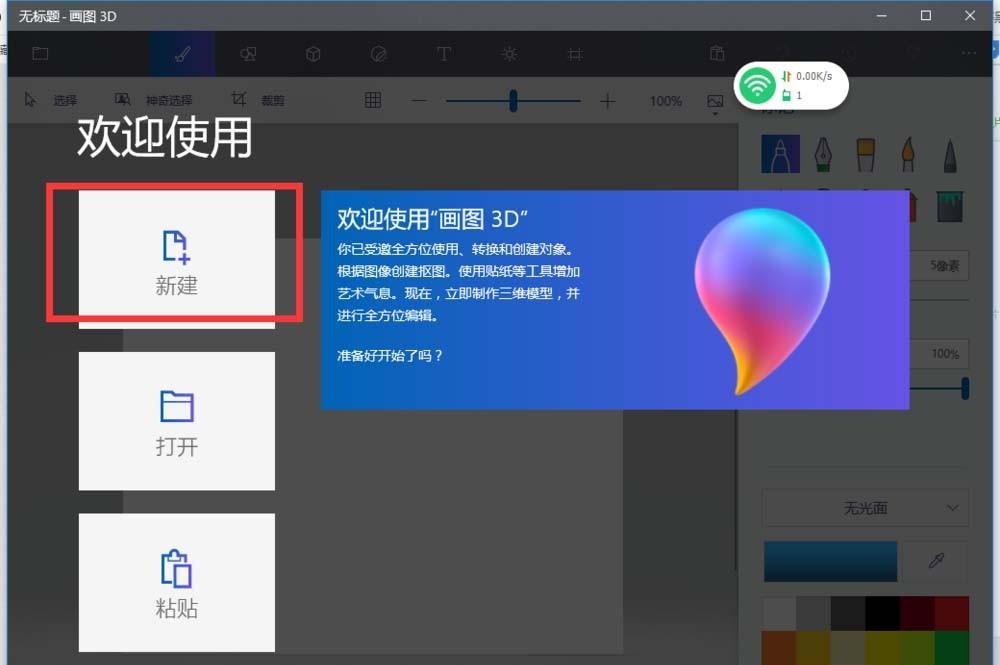Select the blue color swatch
Image resolution: width=1000 pixels, height=665 pixels.
(830, 561)
